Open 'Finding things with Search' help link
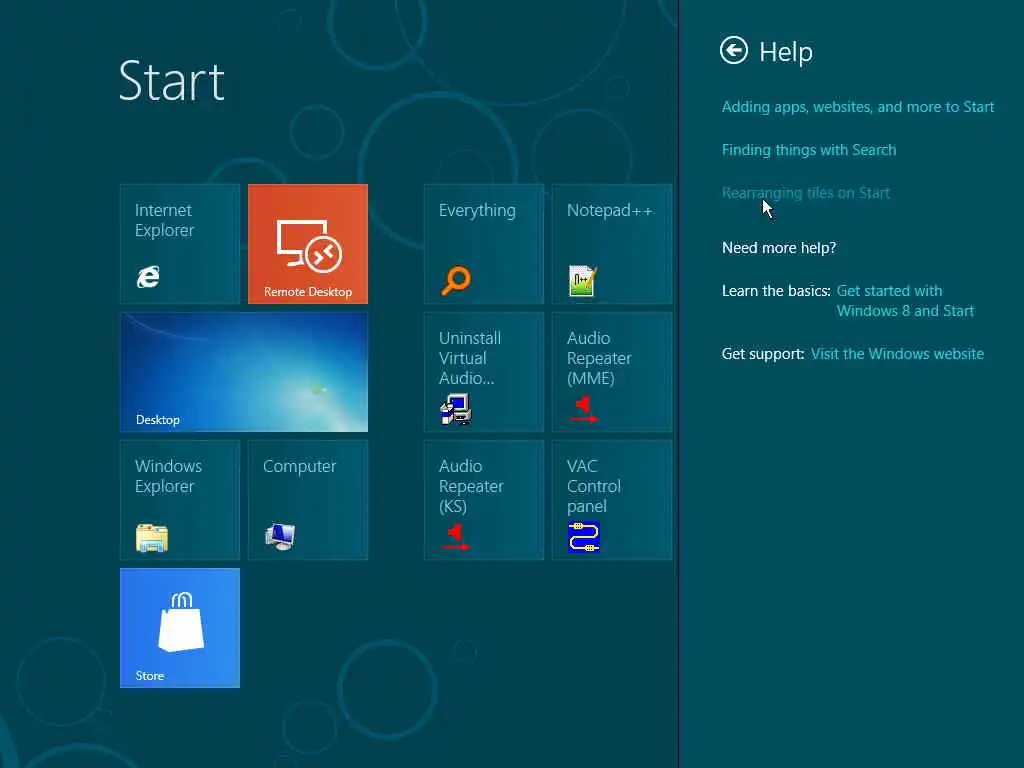The width and height of the screenshot is (1024, 768). pyautogui.click(x=808, y=150)
